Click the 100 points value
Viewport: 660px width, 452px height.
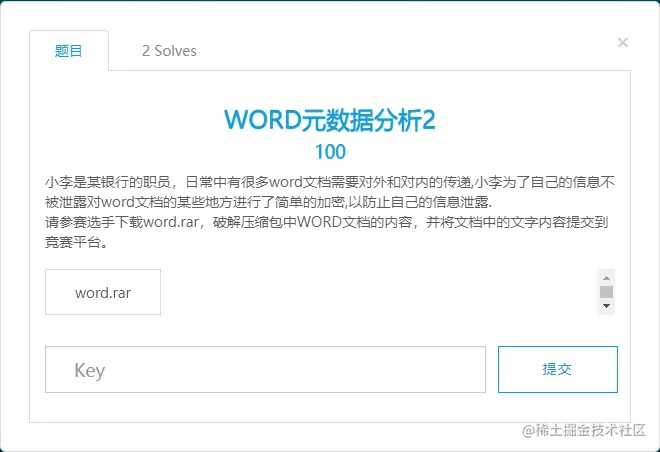pyautogui.click(x=330, y=152)
